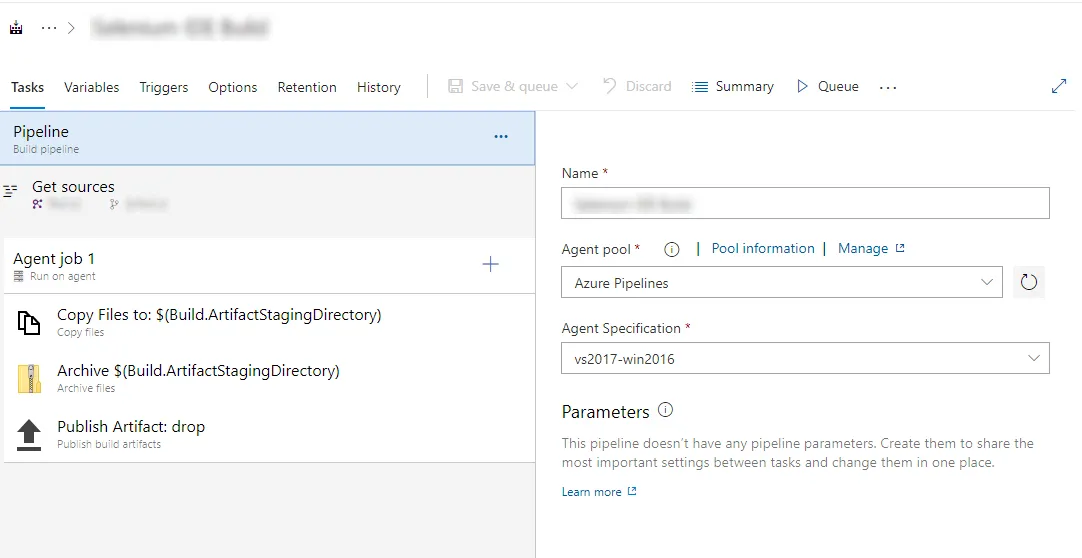
Task: Click the Agent pool info icon
Action: pos(672,249)
